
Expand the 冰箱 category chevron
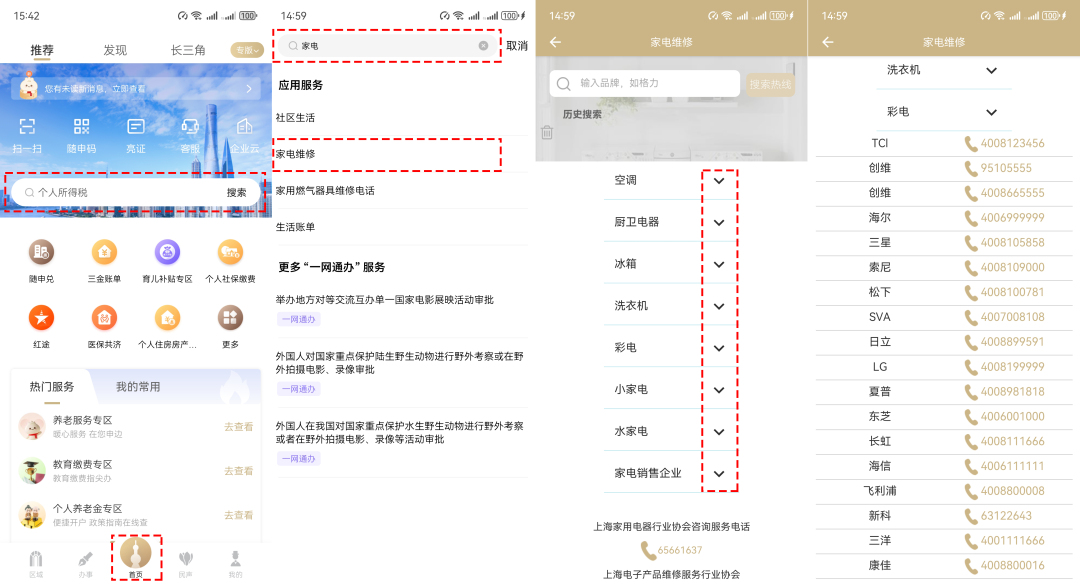coord(719,264)
